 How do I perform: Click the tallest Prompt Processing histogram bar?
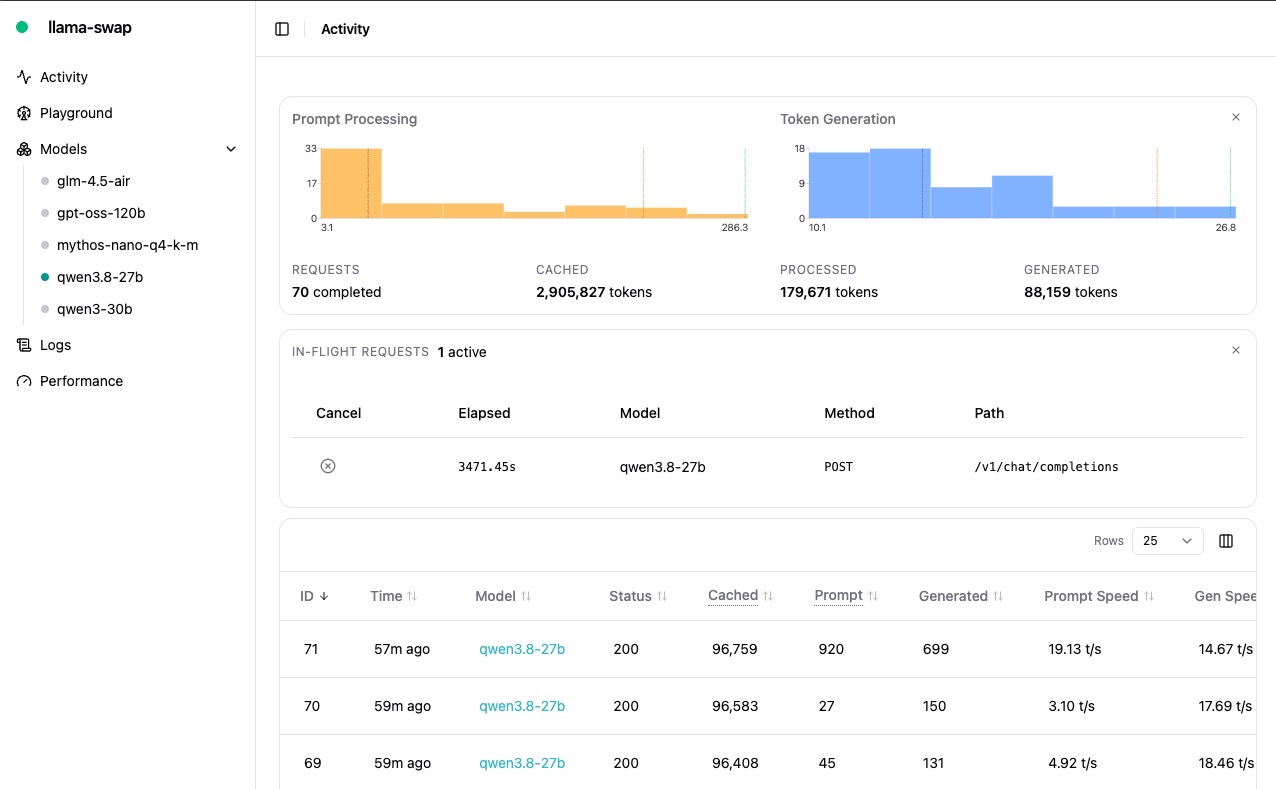click(351, 183)
